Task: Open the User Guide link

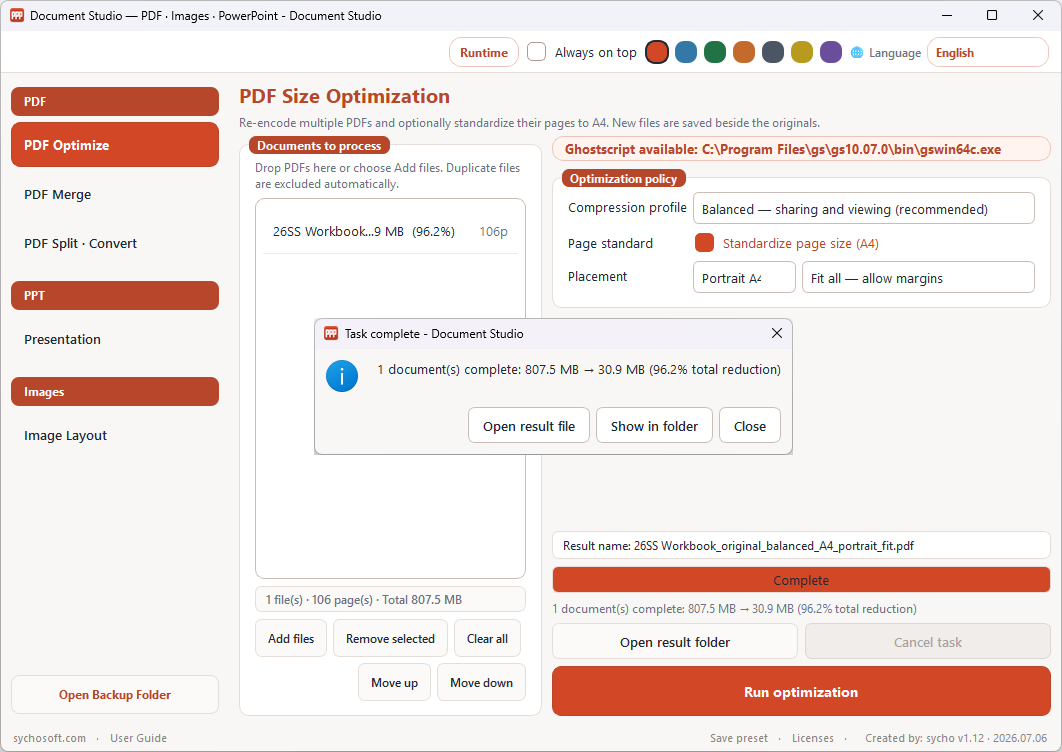Action: (x=138, y=738)
